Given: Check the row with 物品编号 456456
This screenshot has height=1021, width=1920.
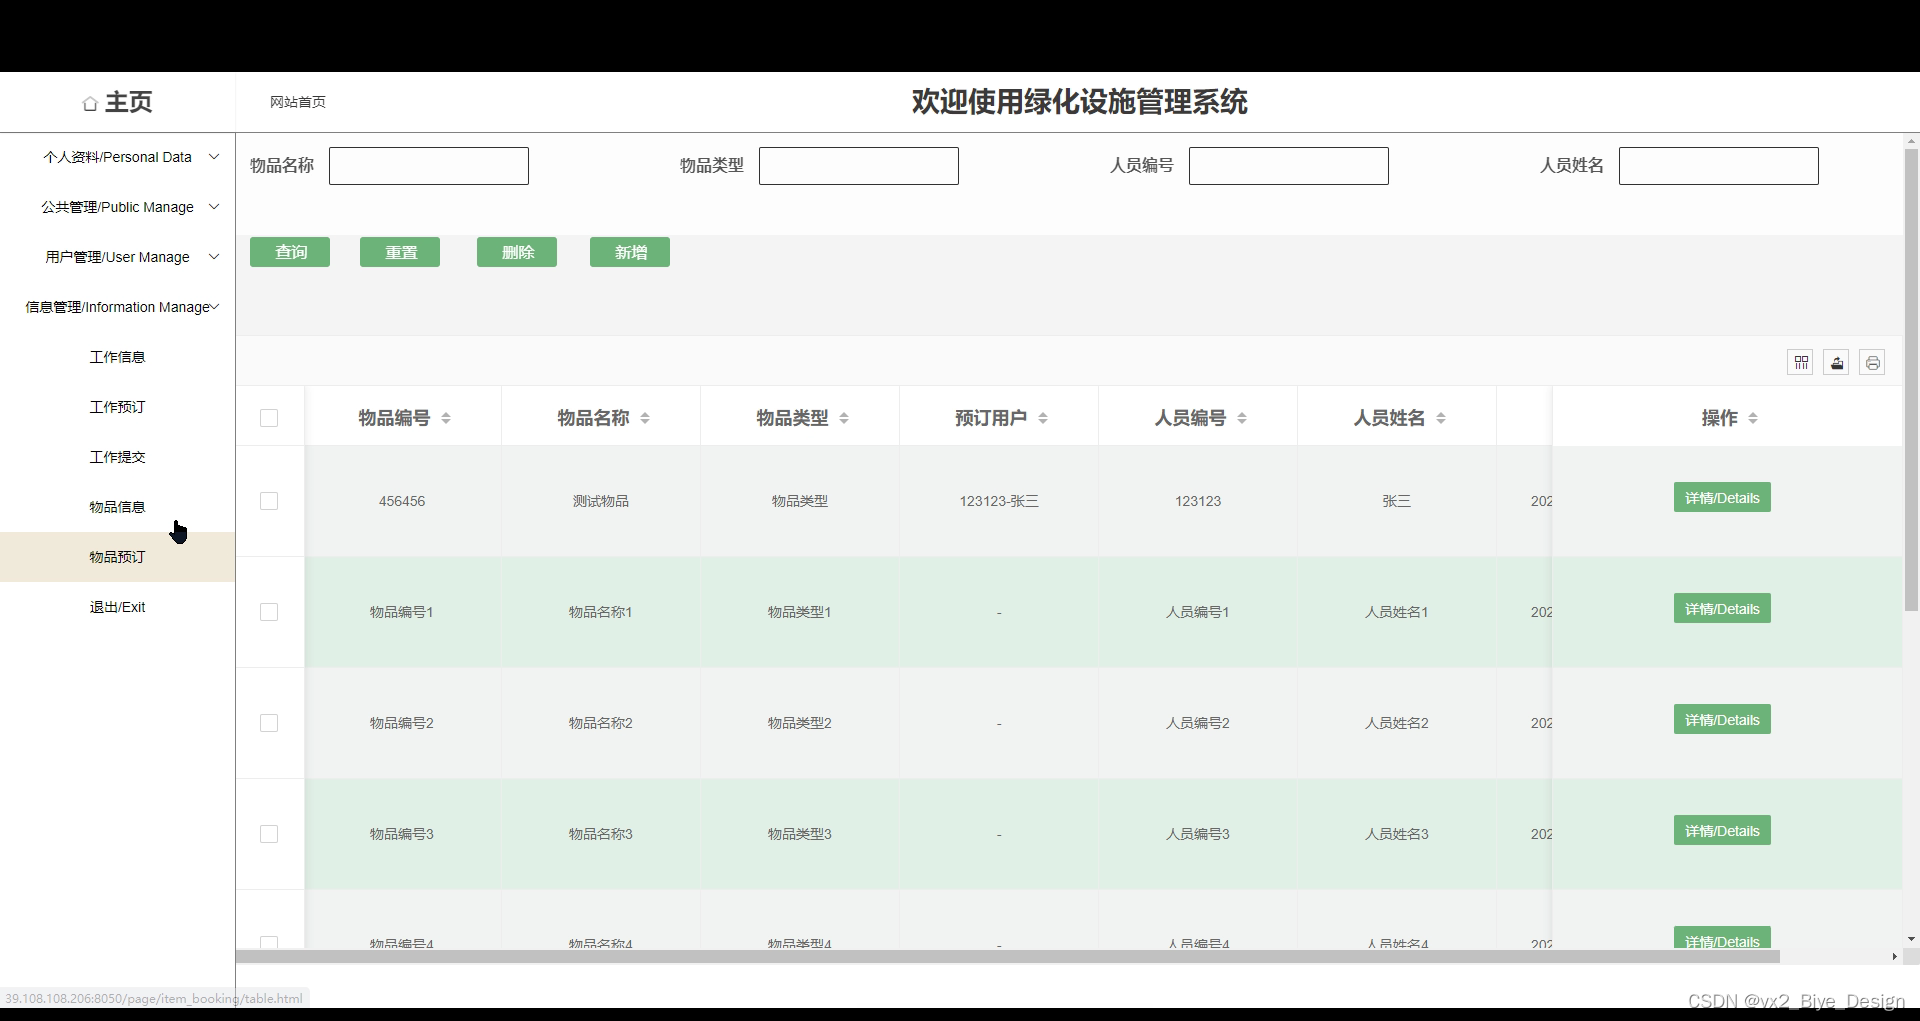Looking at the screenshot, I should (269, 501).
